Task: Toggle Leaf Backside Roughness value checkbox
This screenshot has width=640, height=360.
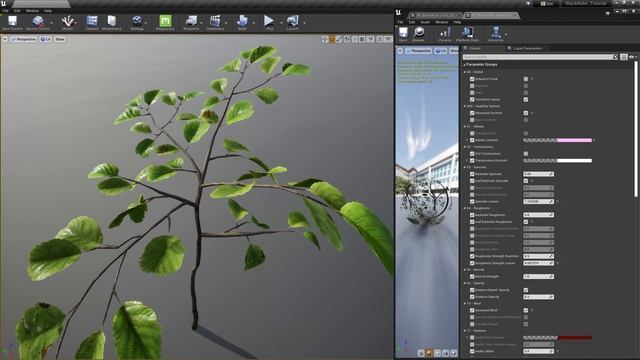Action: [526, 222]
